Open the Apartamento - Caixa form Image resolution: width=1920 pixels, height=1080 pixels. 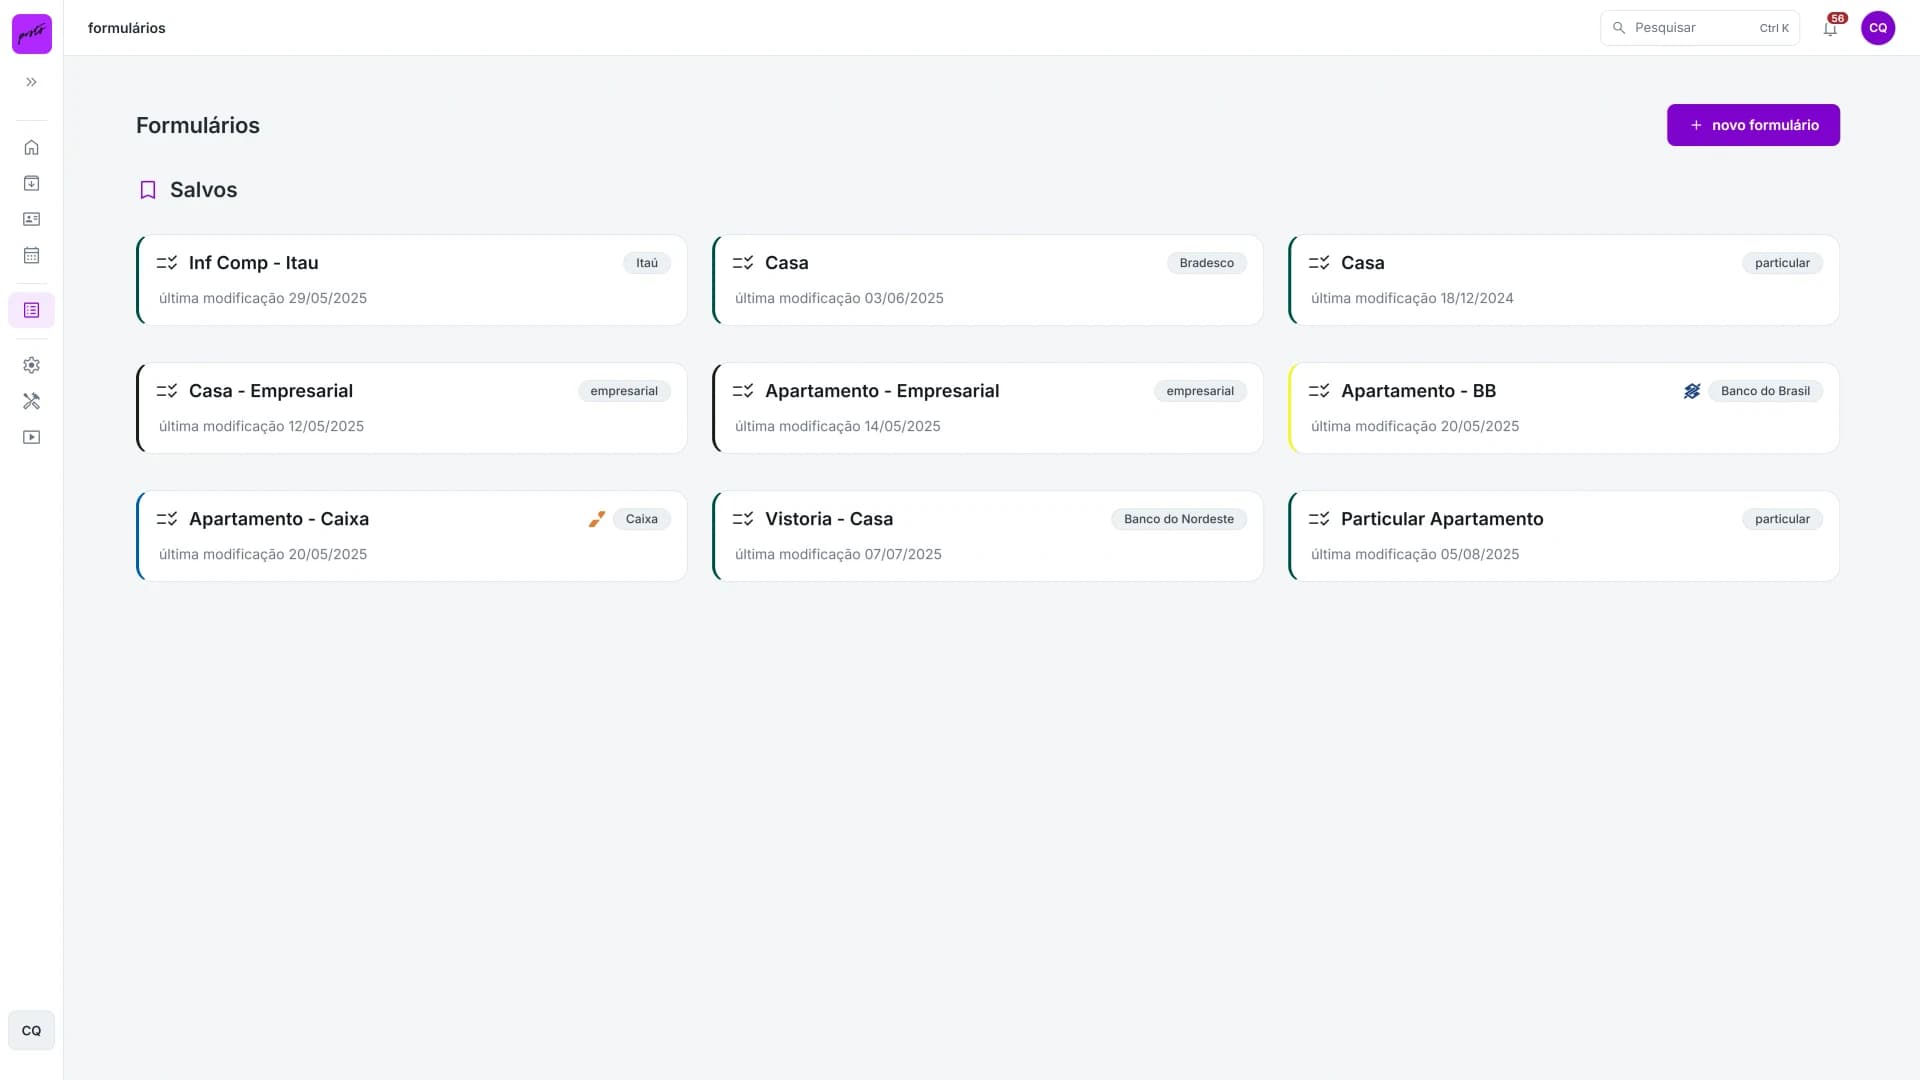click(x=412, y=536)
